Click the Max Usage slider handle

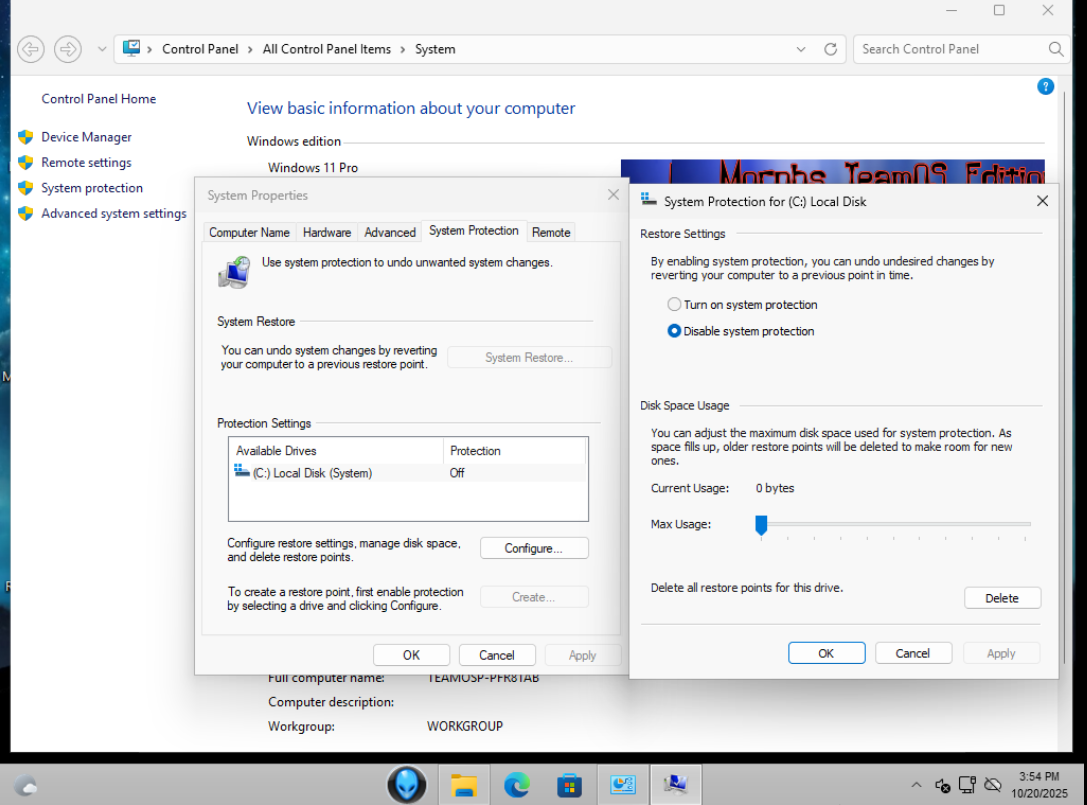click(761, 526)
